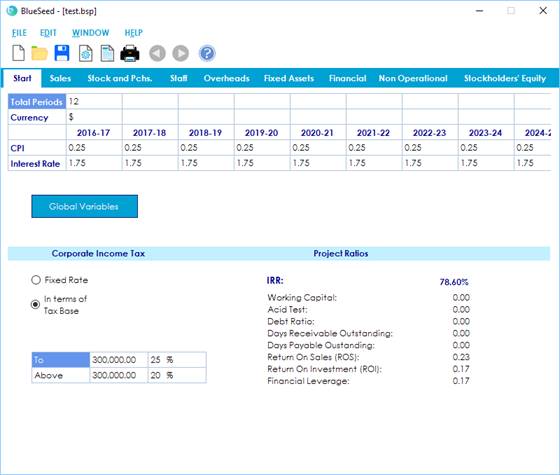Select the In terms of Tax Base option
Image resolution: width=560 pixels, height=475 pixels.
(35, 304)
